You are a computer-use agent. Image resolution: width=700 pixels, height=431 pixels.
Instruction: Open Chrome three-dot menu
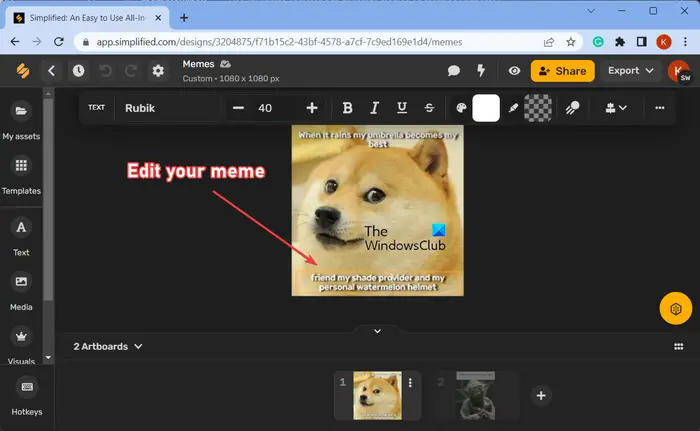[685, 42]
